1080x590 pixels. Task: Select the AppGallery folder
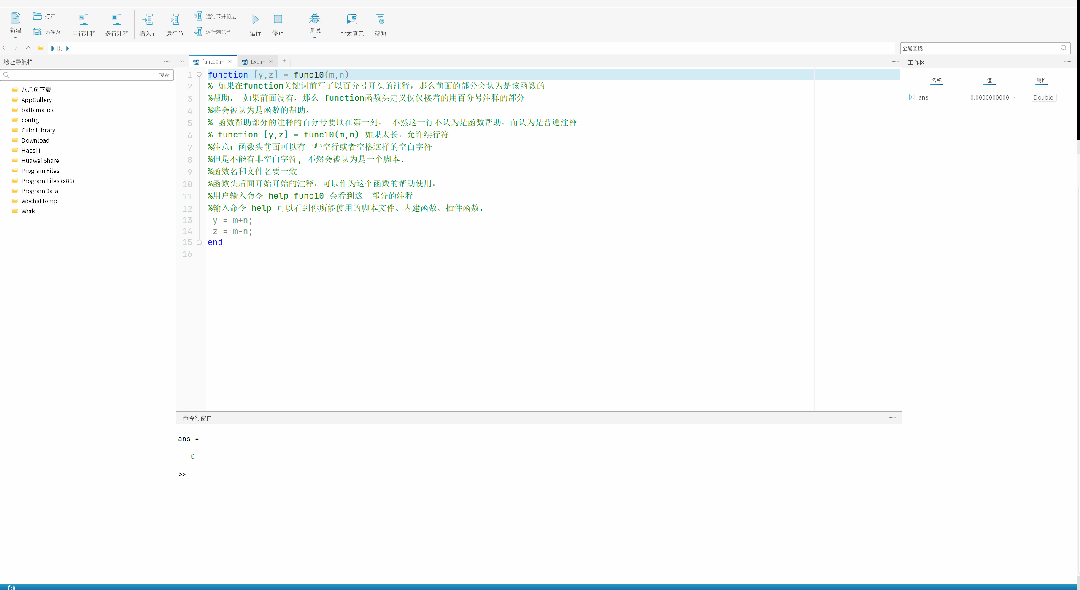(36, 100)
